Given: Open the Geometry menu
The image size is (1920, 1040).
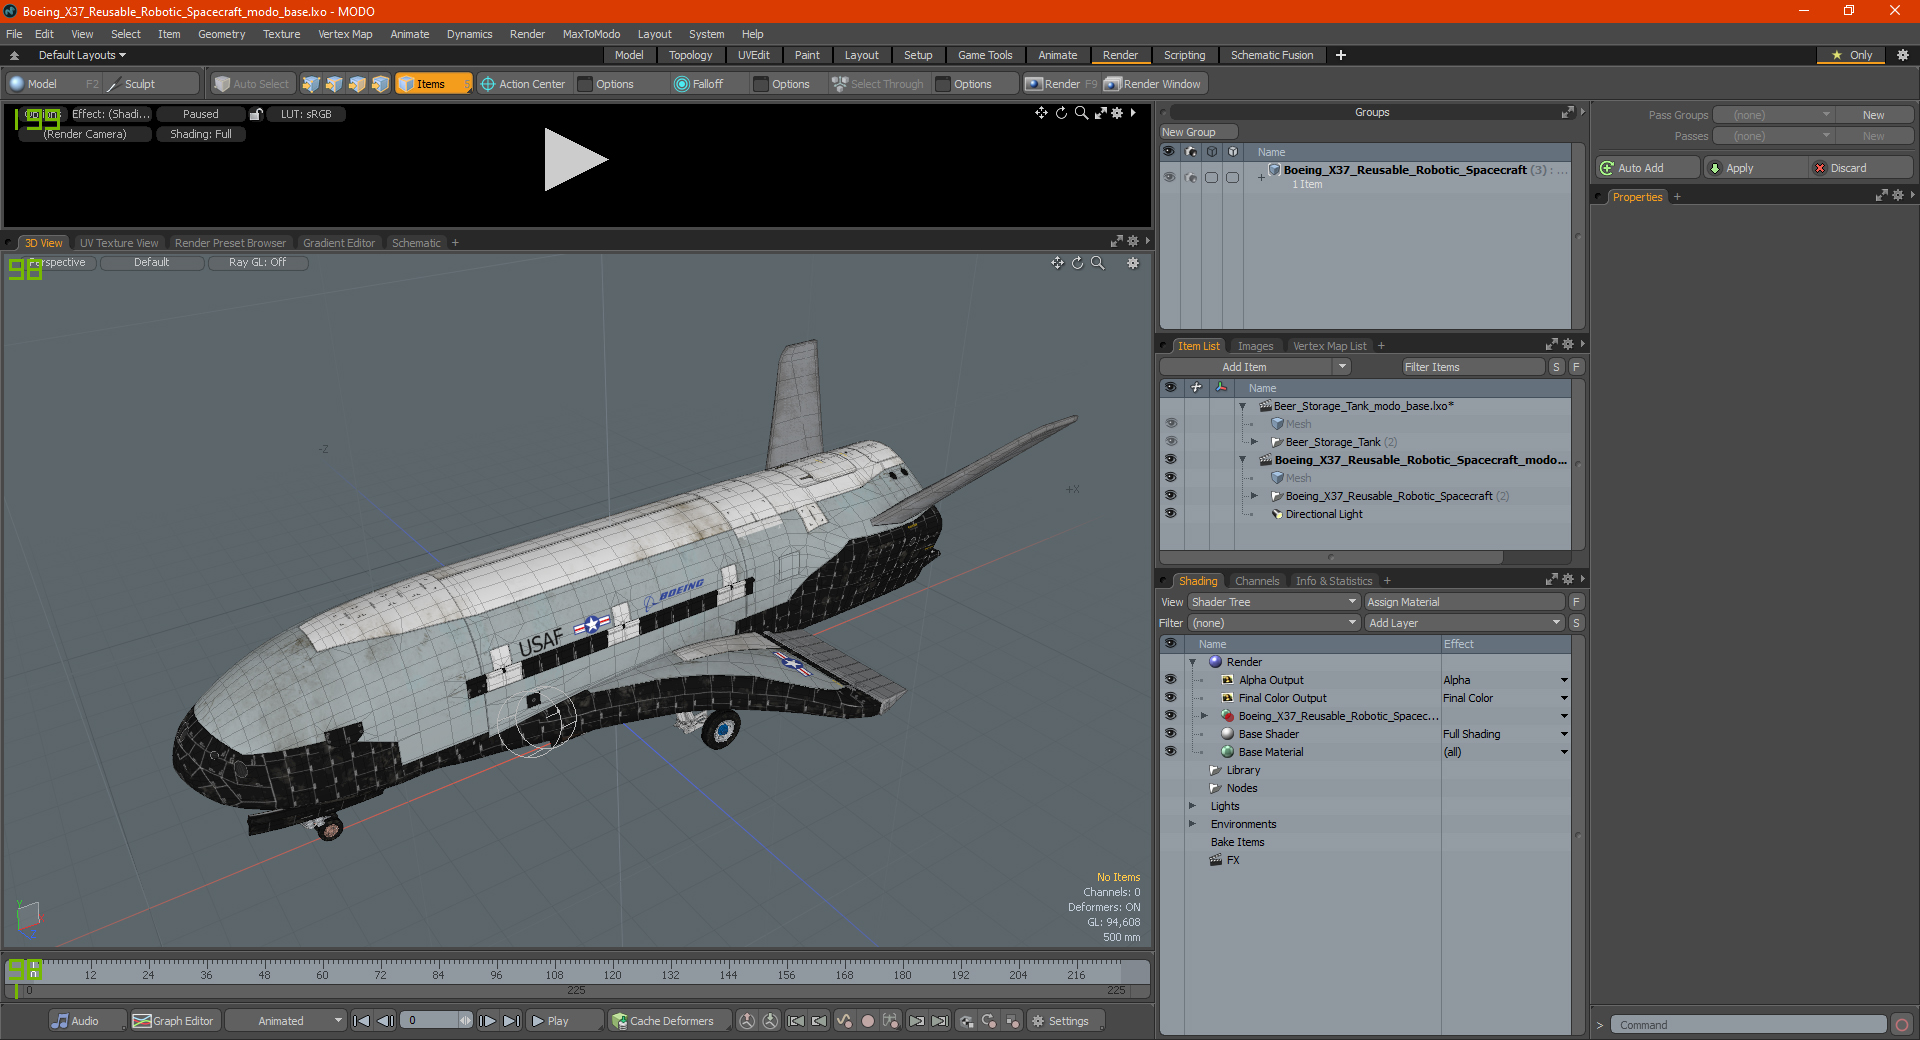Looking at the screenshot, I should (x=221, y=34).
